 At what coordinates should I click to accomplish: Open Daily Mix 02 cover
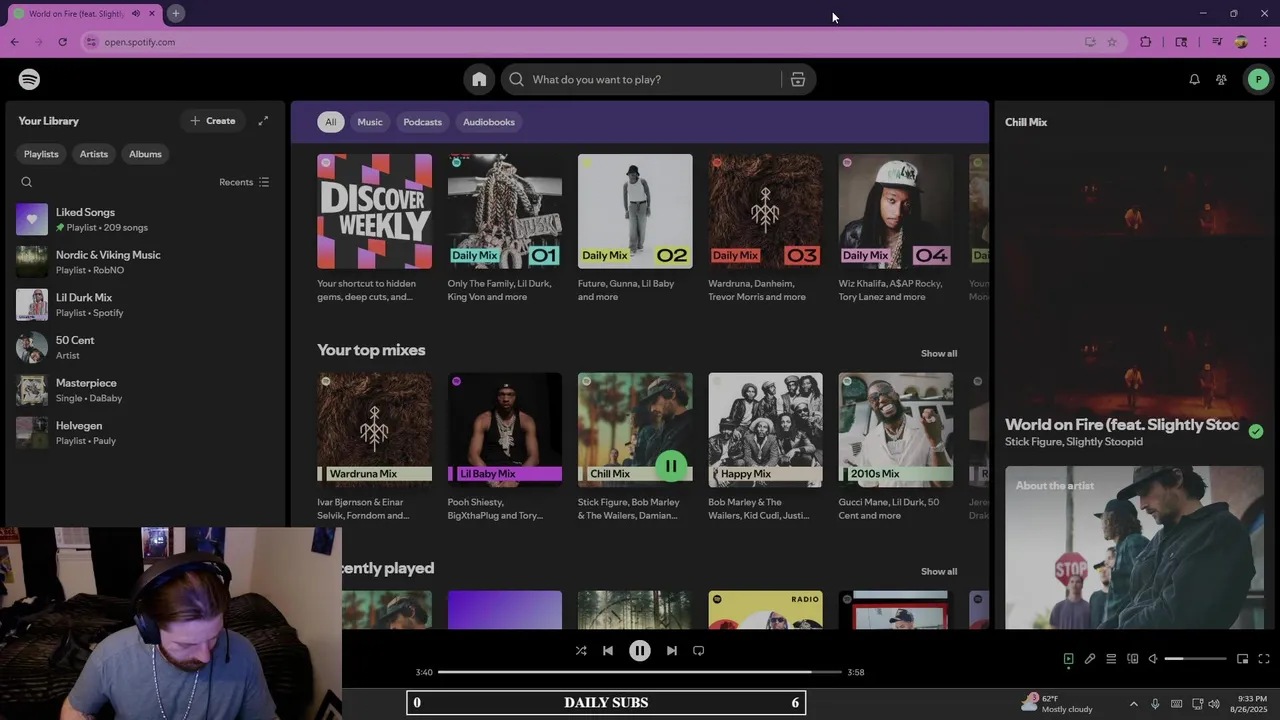click(x=635, y=211)
